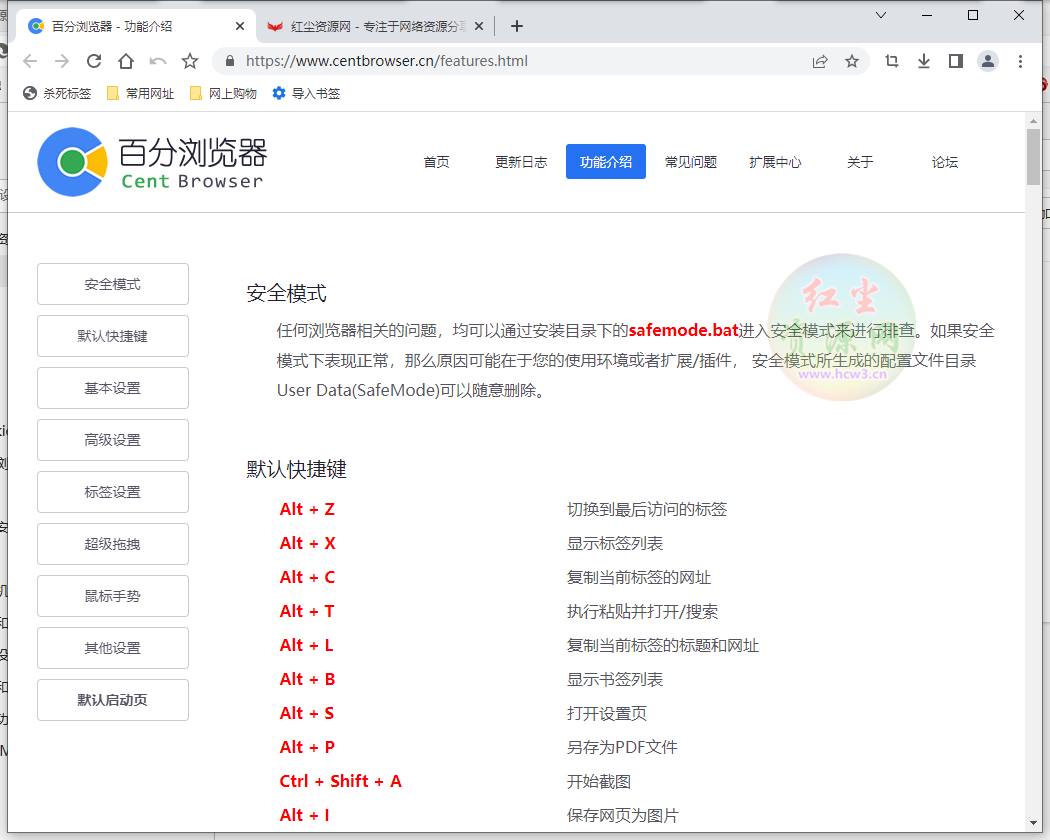This screenshot has height=840, width=1050.
Task: Click the screenshot crop icon in toolbar
Action: [x=892, y=61]
